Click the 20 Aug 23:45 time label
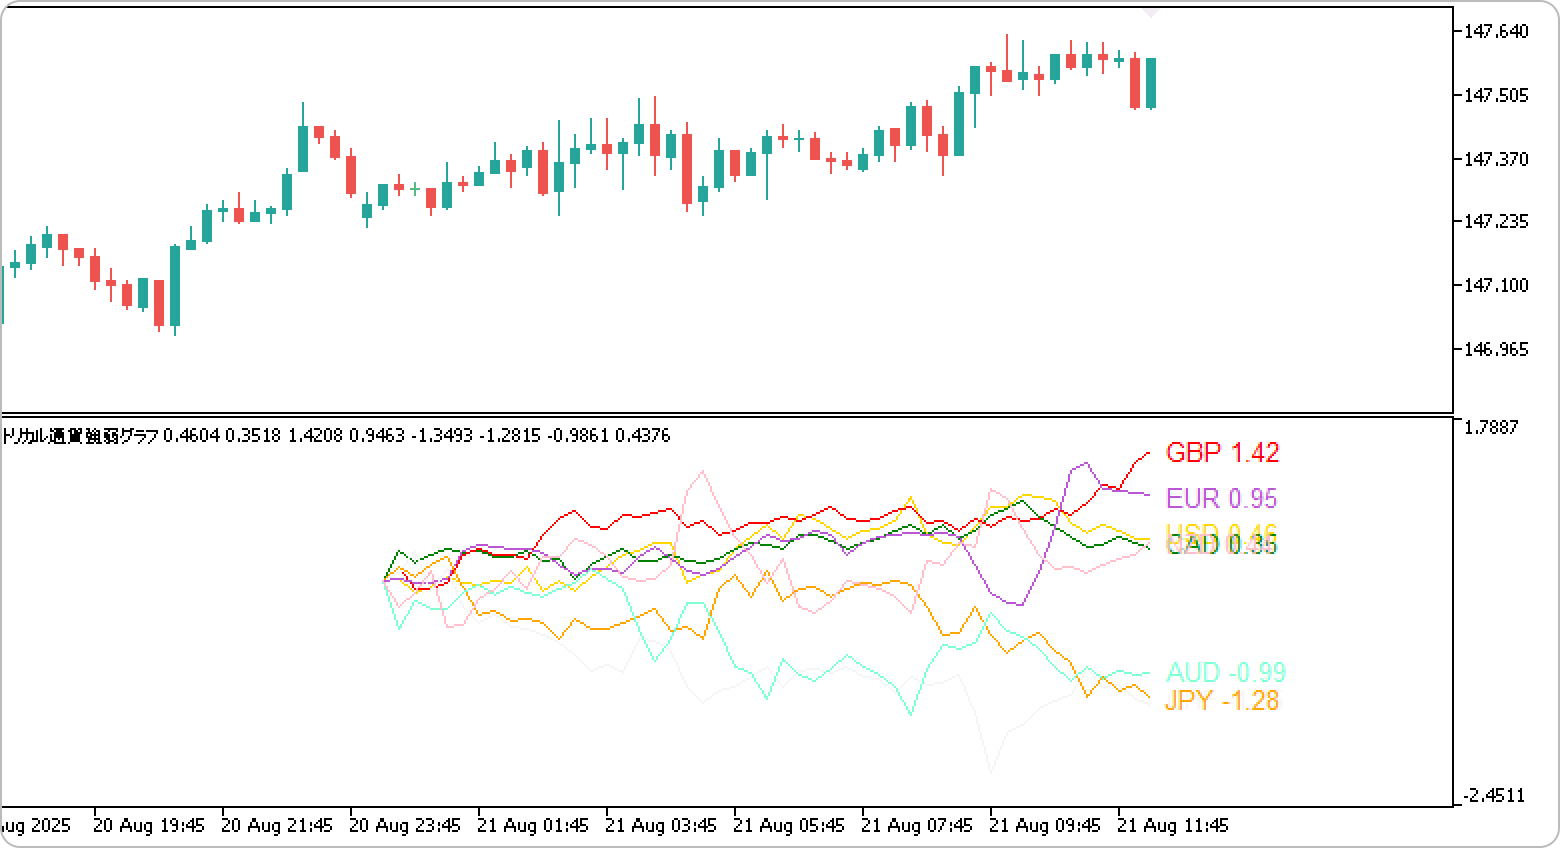The image size is (1560, 848). [x=405, y=826]
